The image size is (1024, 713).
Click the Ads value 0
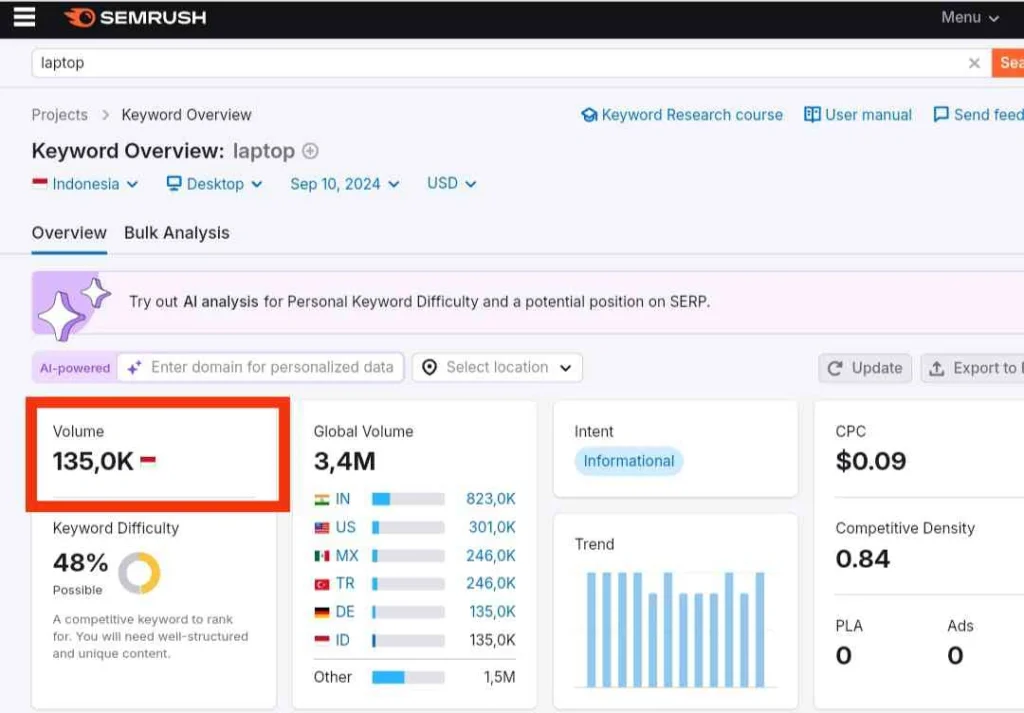click(x=955, y=655)
